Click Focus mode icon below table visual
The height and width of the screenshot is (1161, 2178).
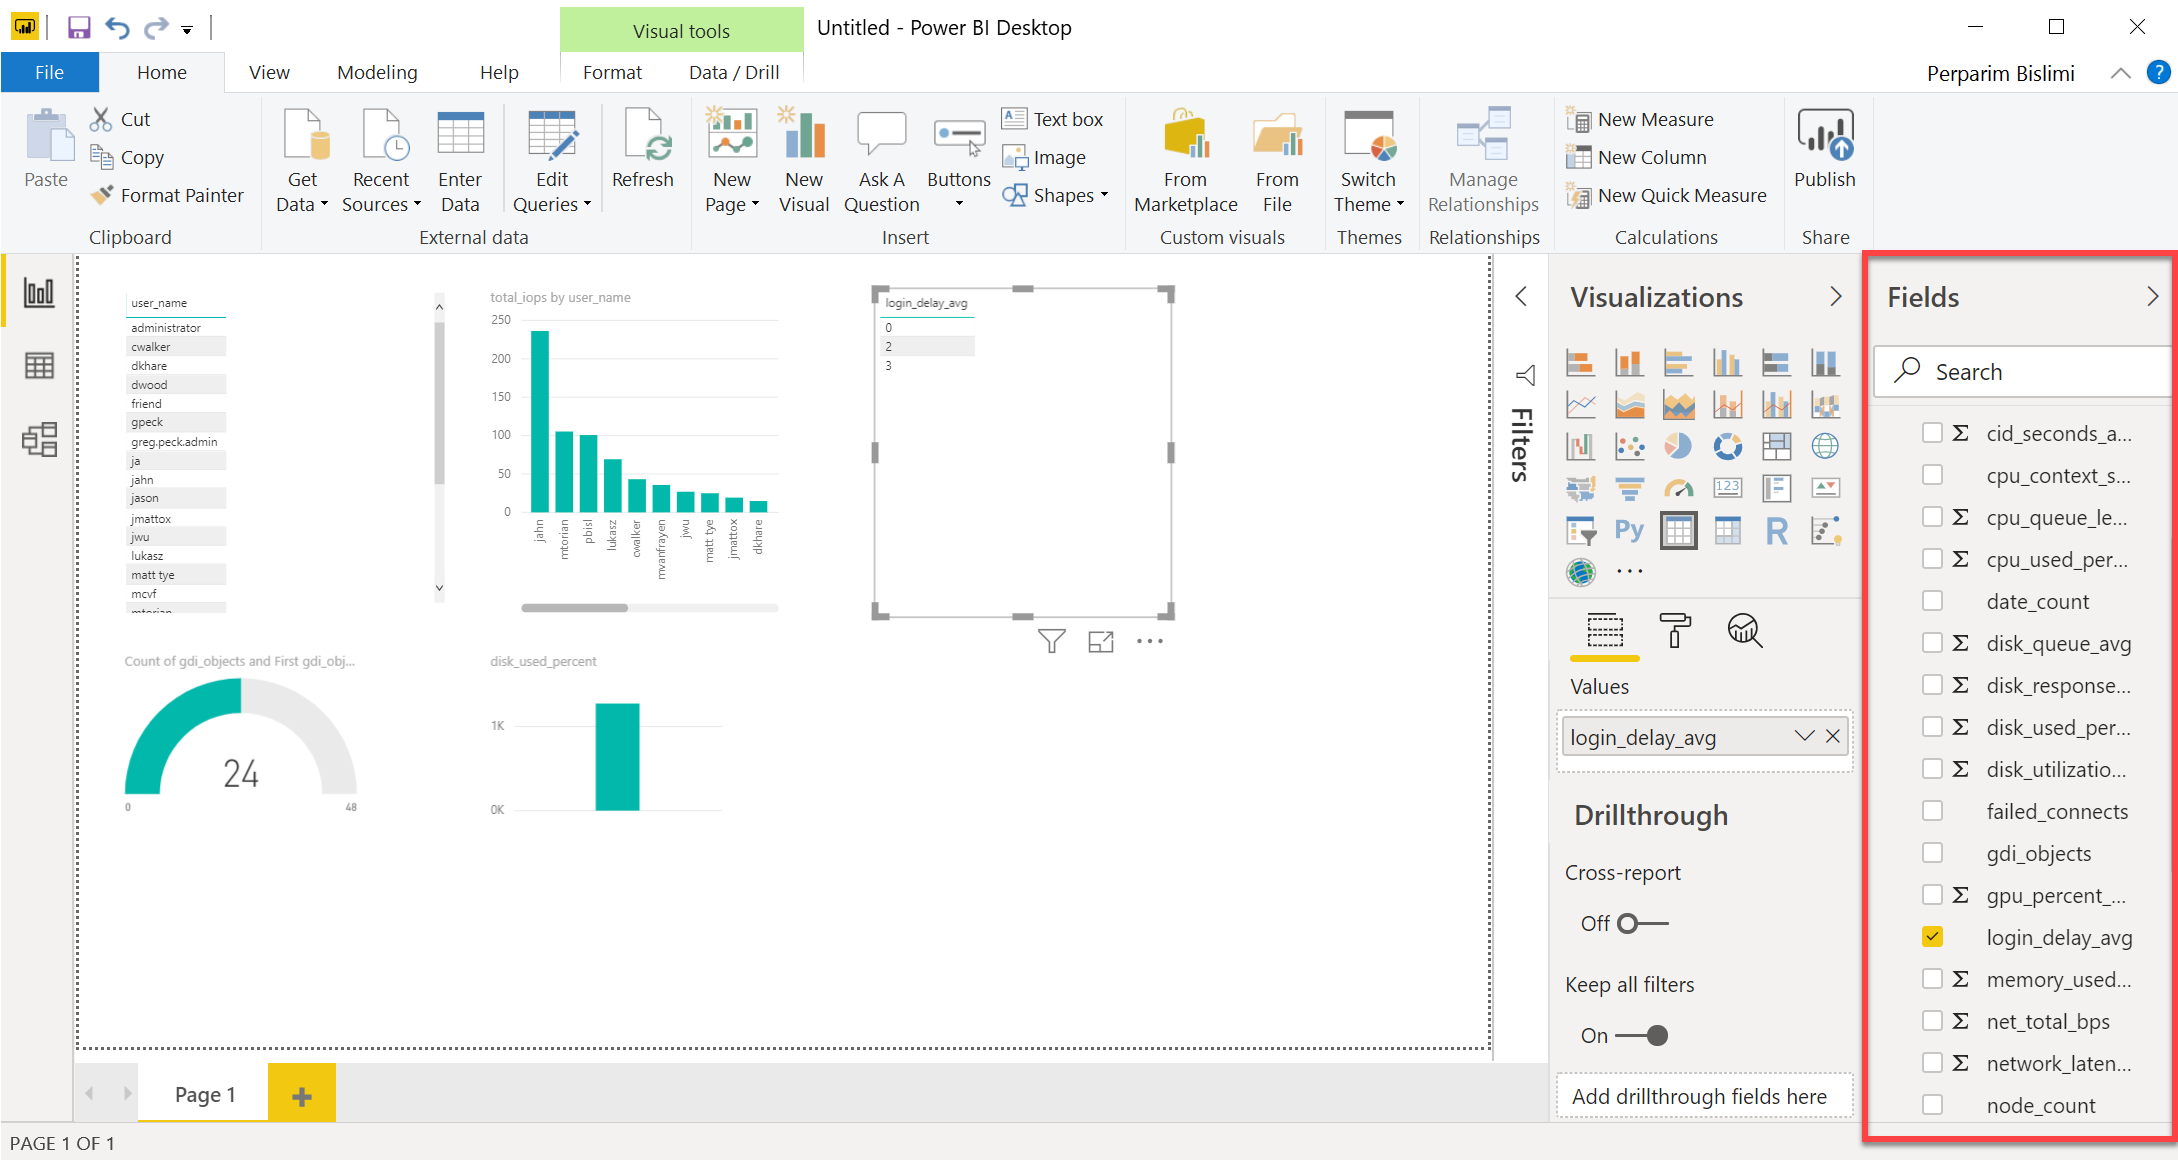click(x=1100, y=642)
